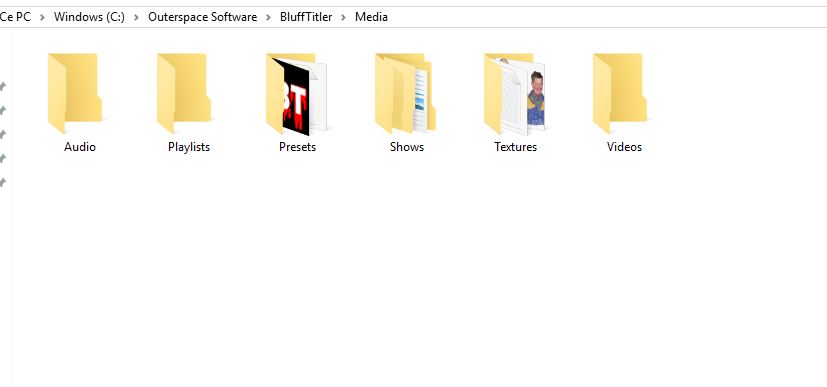Expand chevron after BluffTitler in breadcrumb
This screenshot has height=387, width=827.
pos(344,17)
